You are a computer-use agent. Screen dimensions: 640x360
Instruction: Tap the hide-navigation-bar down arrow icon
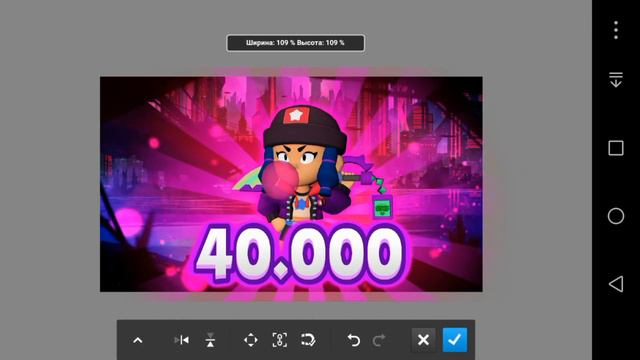(x=616, y=80)
